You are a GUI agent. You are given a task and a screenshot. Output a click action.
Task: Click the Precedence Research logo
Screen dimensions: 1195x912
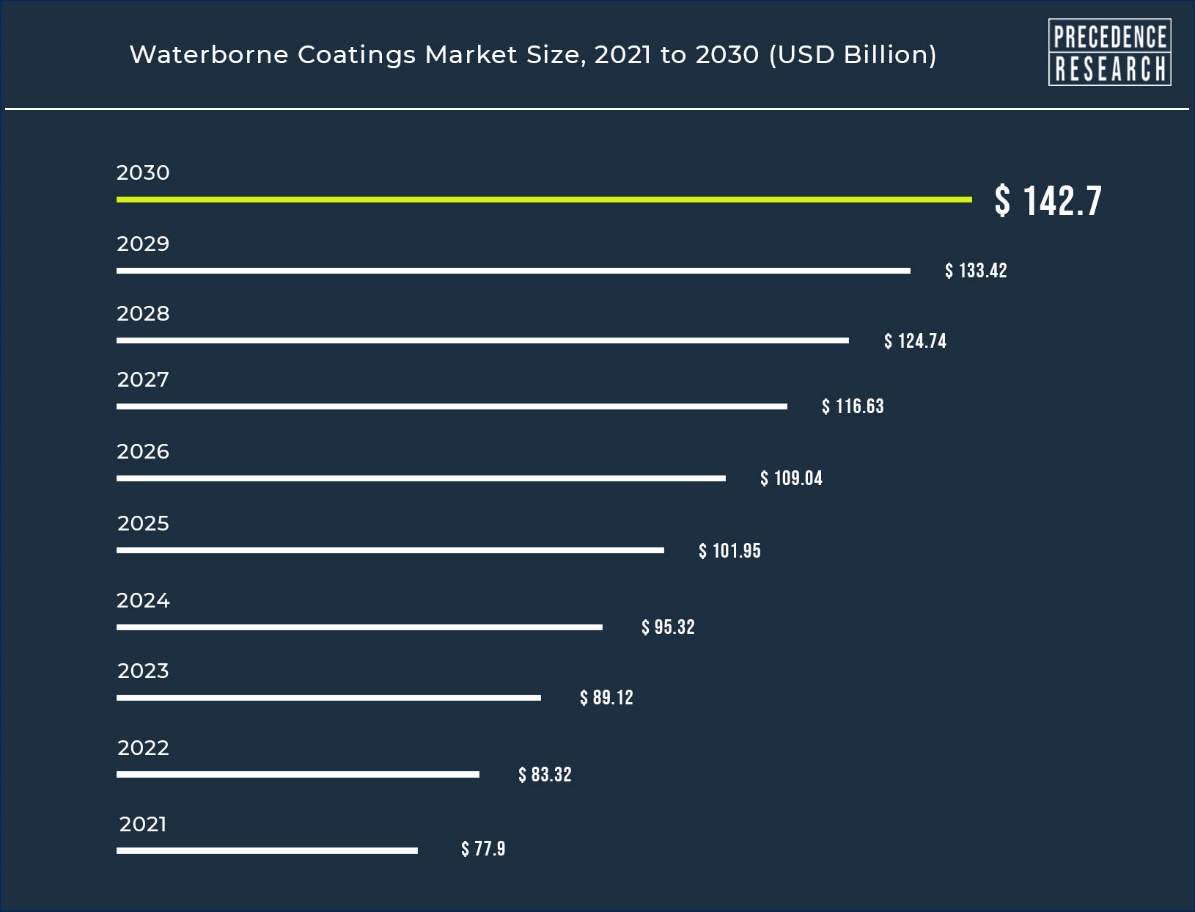pyautogui.click(x=1109, y=53)
